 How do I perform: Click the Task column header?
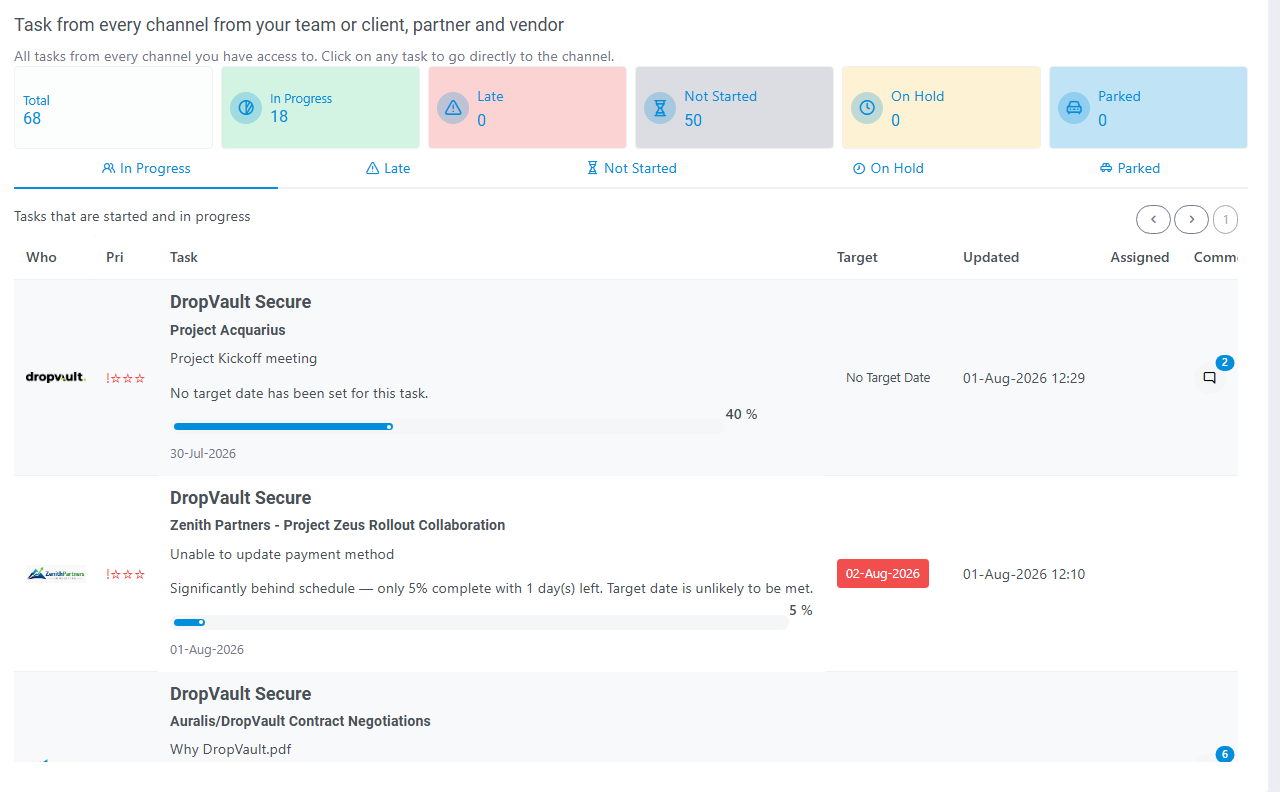click(184, 257)
